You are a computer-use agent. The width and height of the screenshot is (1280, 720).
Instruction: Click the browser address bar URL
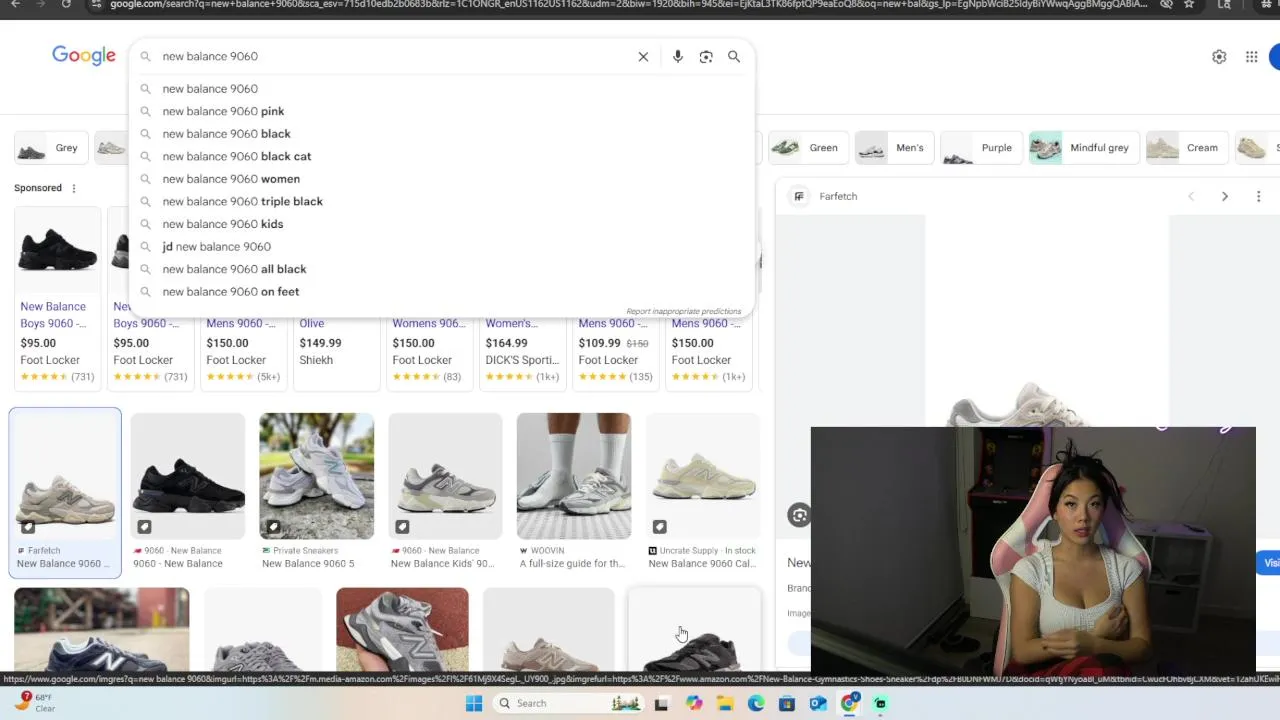point(628,5)
